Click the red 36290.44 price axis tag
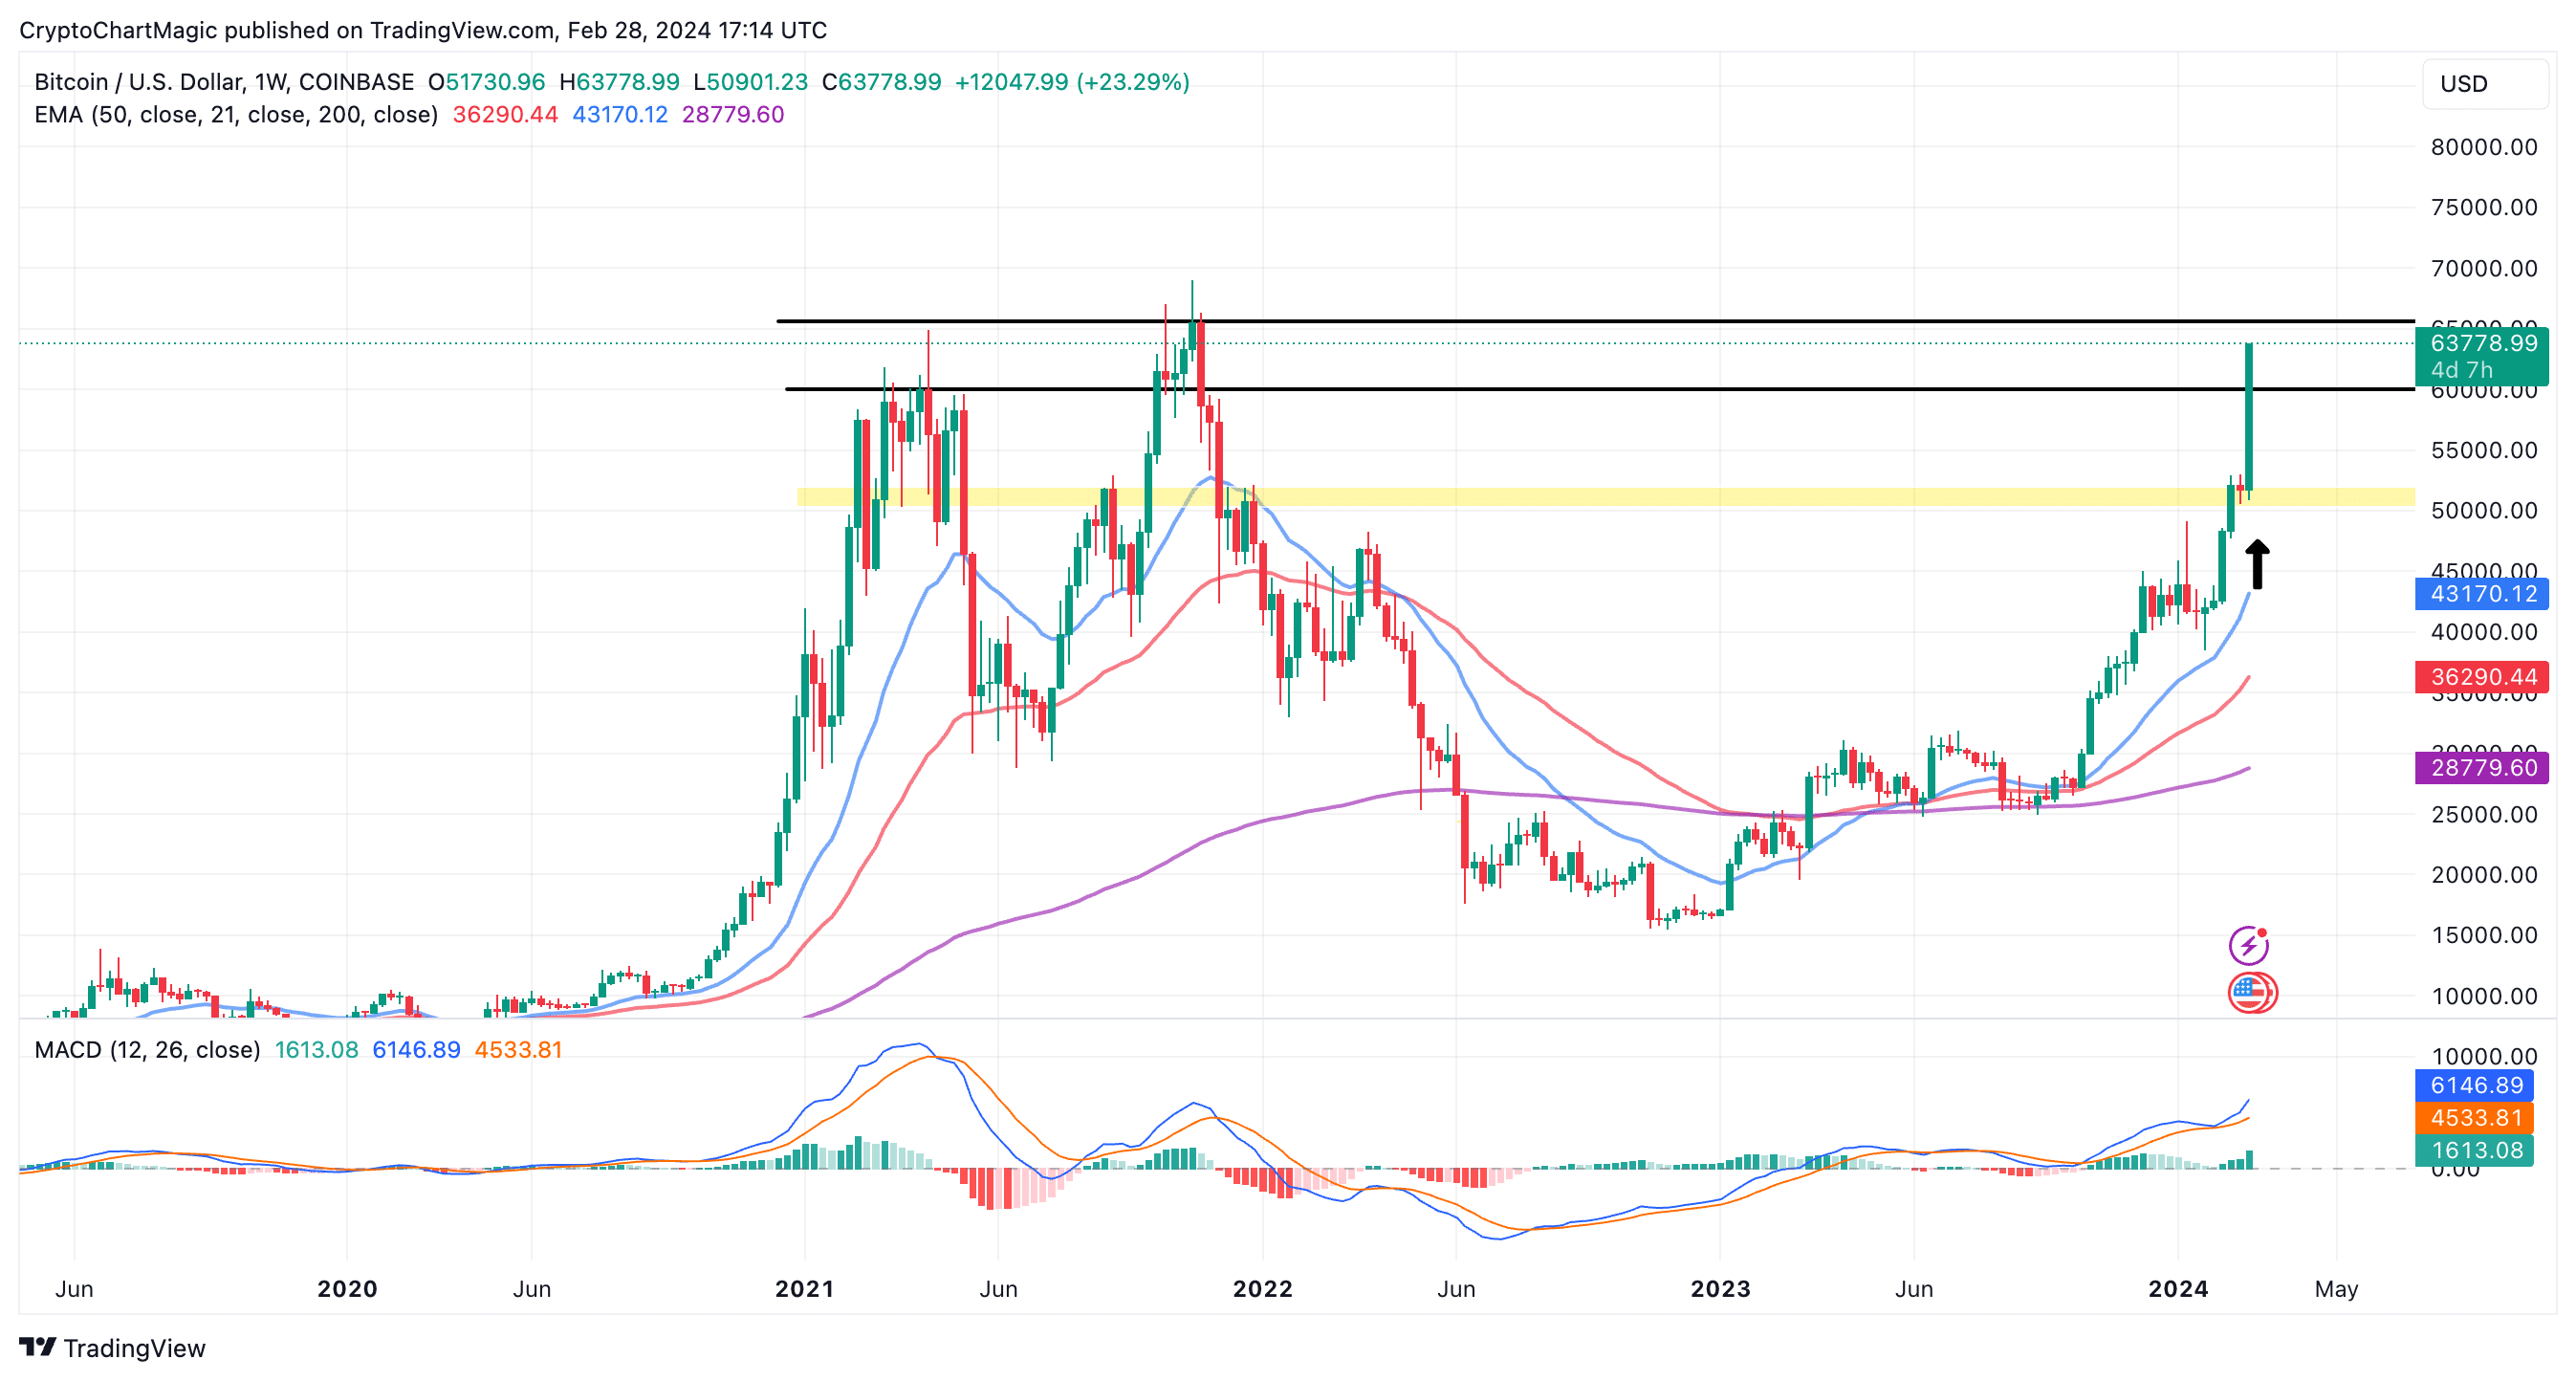 (2481, 677)
